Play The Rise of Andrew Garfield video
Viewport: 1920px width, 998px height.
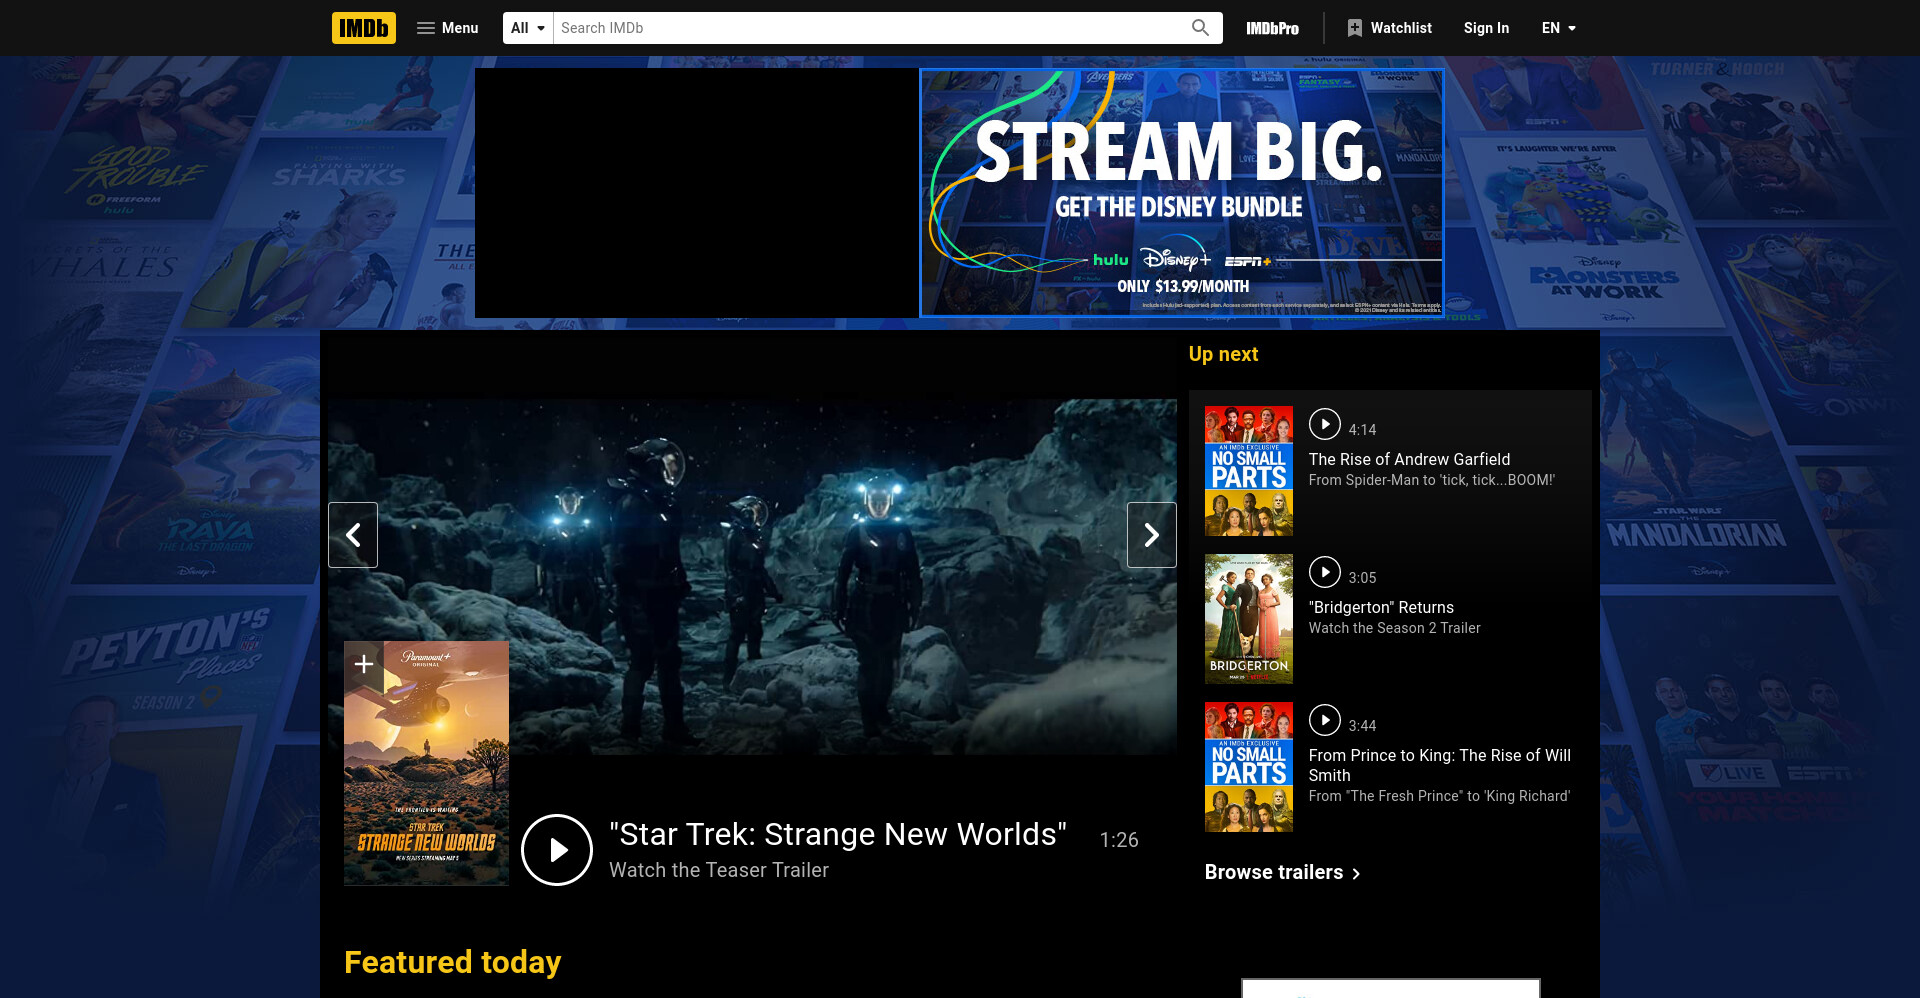1325,424
